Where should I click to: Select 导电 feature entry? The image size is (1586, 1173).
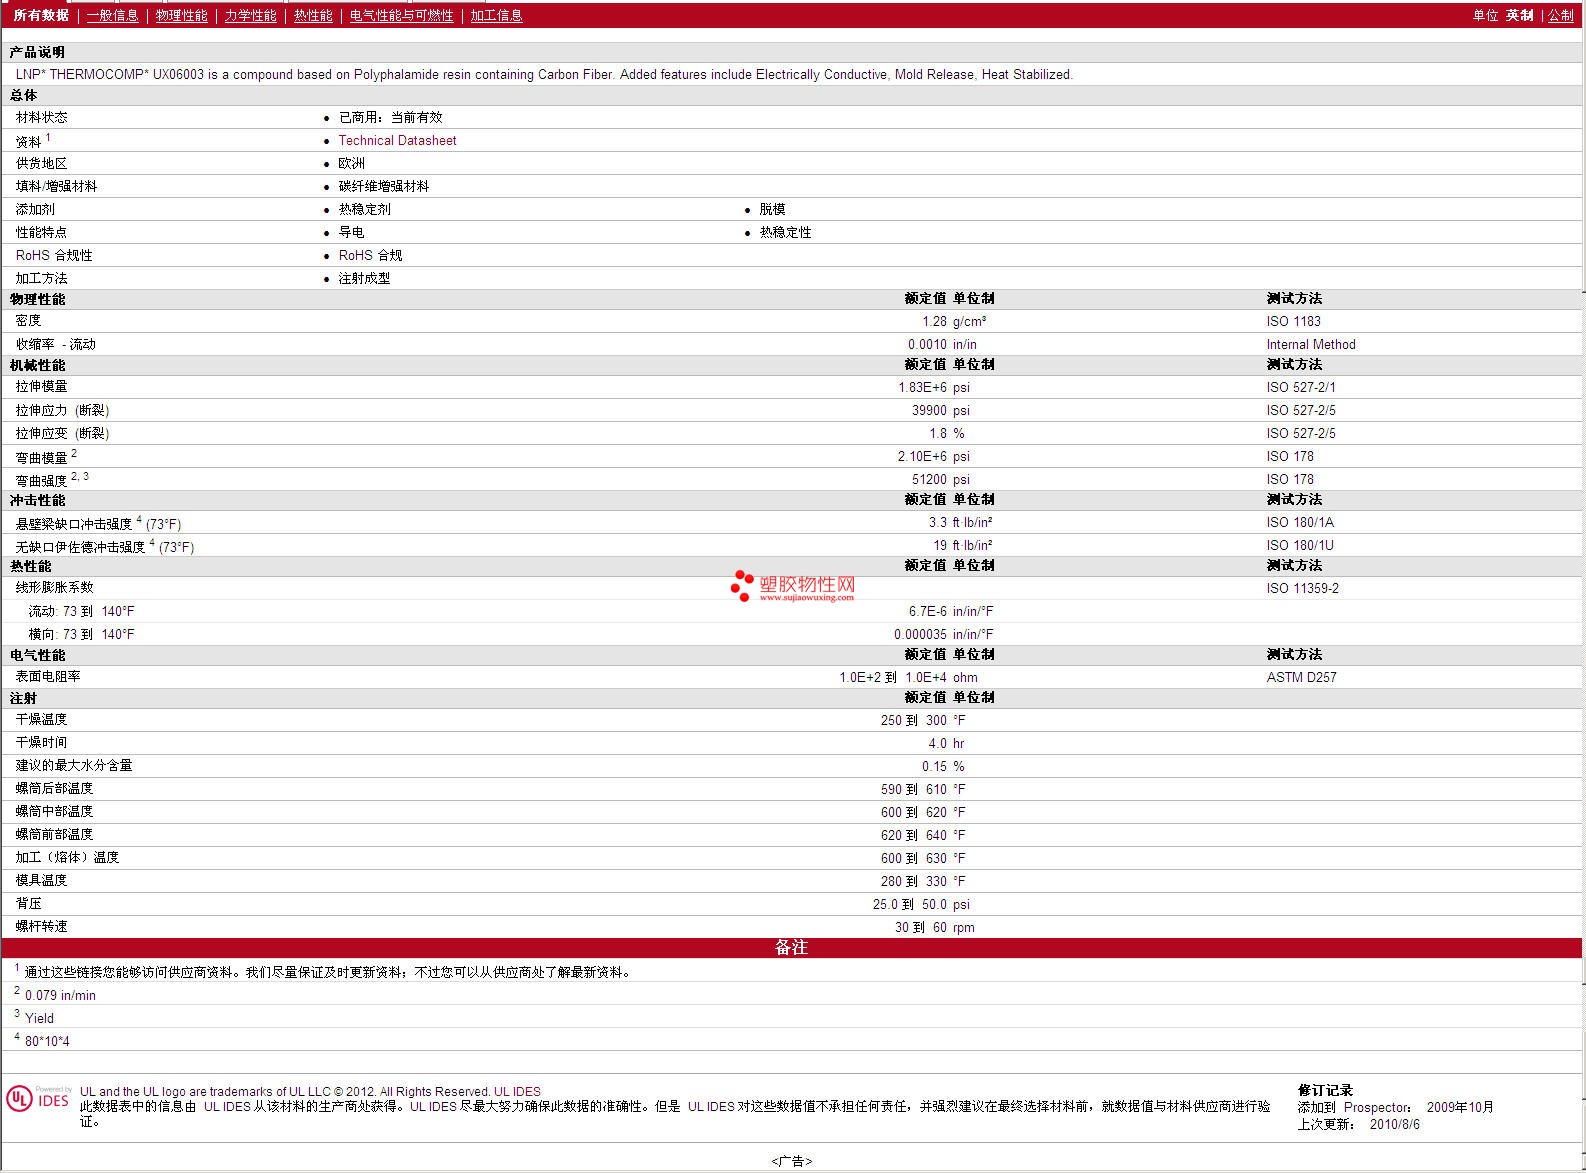(351, 233)
